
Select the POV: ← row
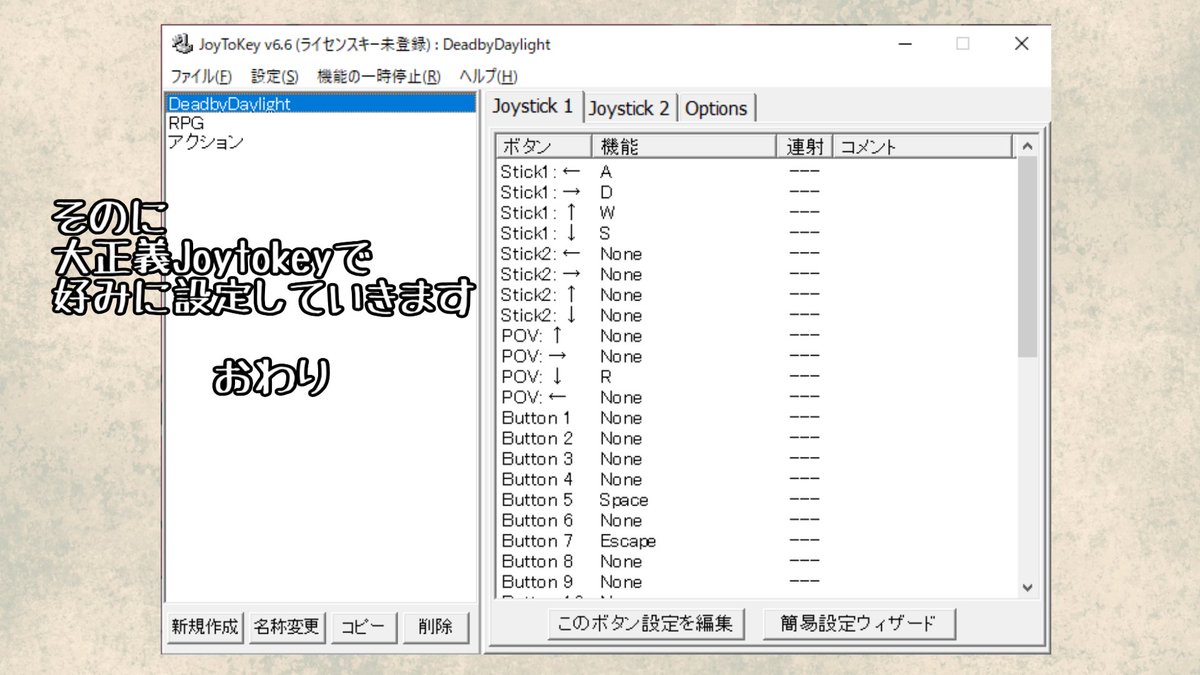pyautogui.click(x=756, y=396)
